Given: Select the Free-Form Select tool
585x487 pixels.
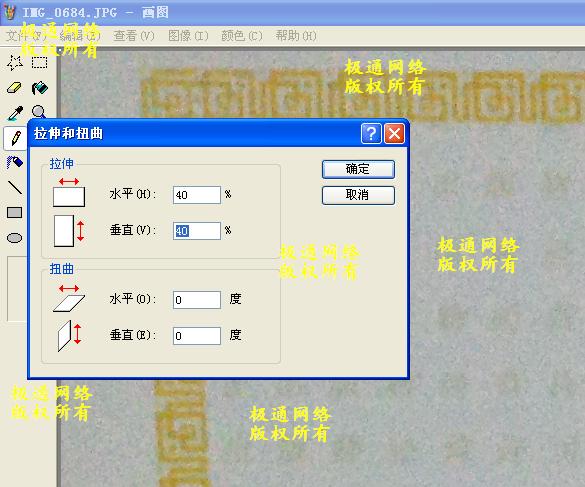Looking at the screenshot, I should point(15,63).
